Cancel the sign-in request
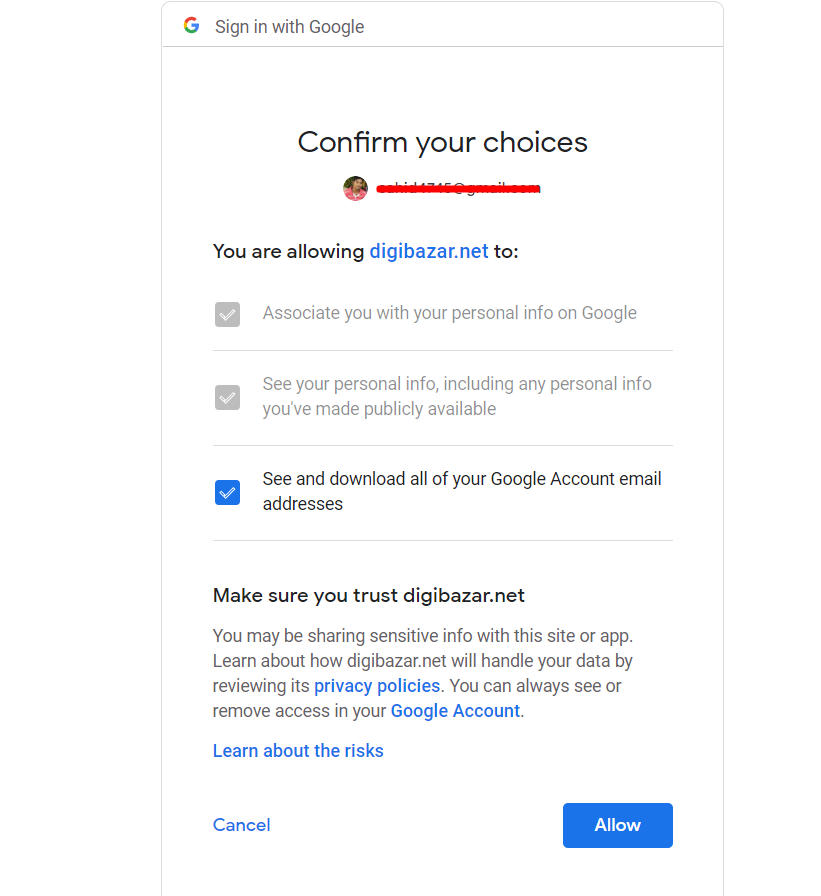 click(242, 825)
